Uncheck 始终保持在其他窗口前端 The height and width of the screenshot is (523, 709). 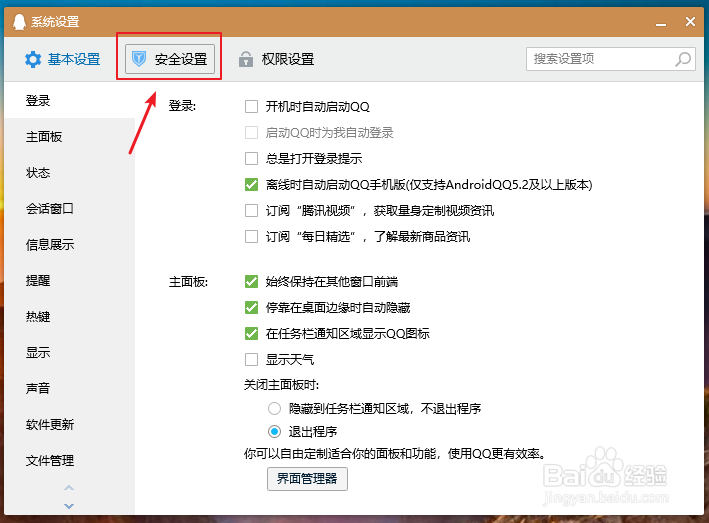[x=251, y=282]
